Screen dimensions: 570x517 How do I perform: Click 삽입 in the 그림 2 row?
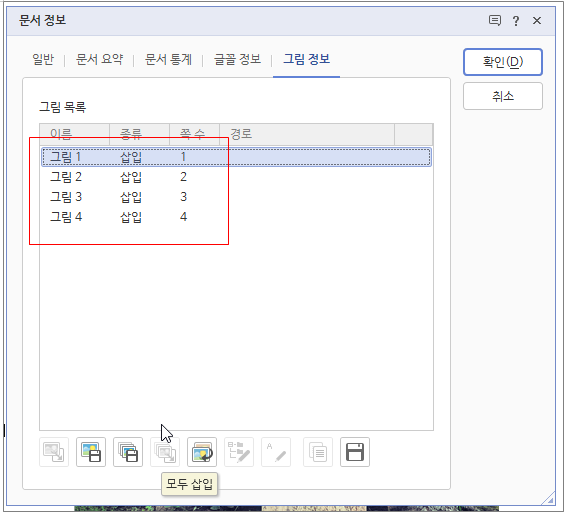click(132, 178)
